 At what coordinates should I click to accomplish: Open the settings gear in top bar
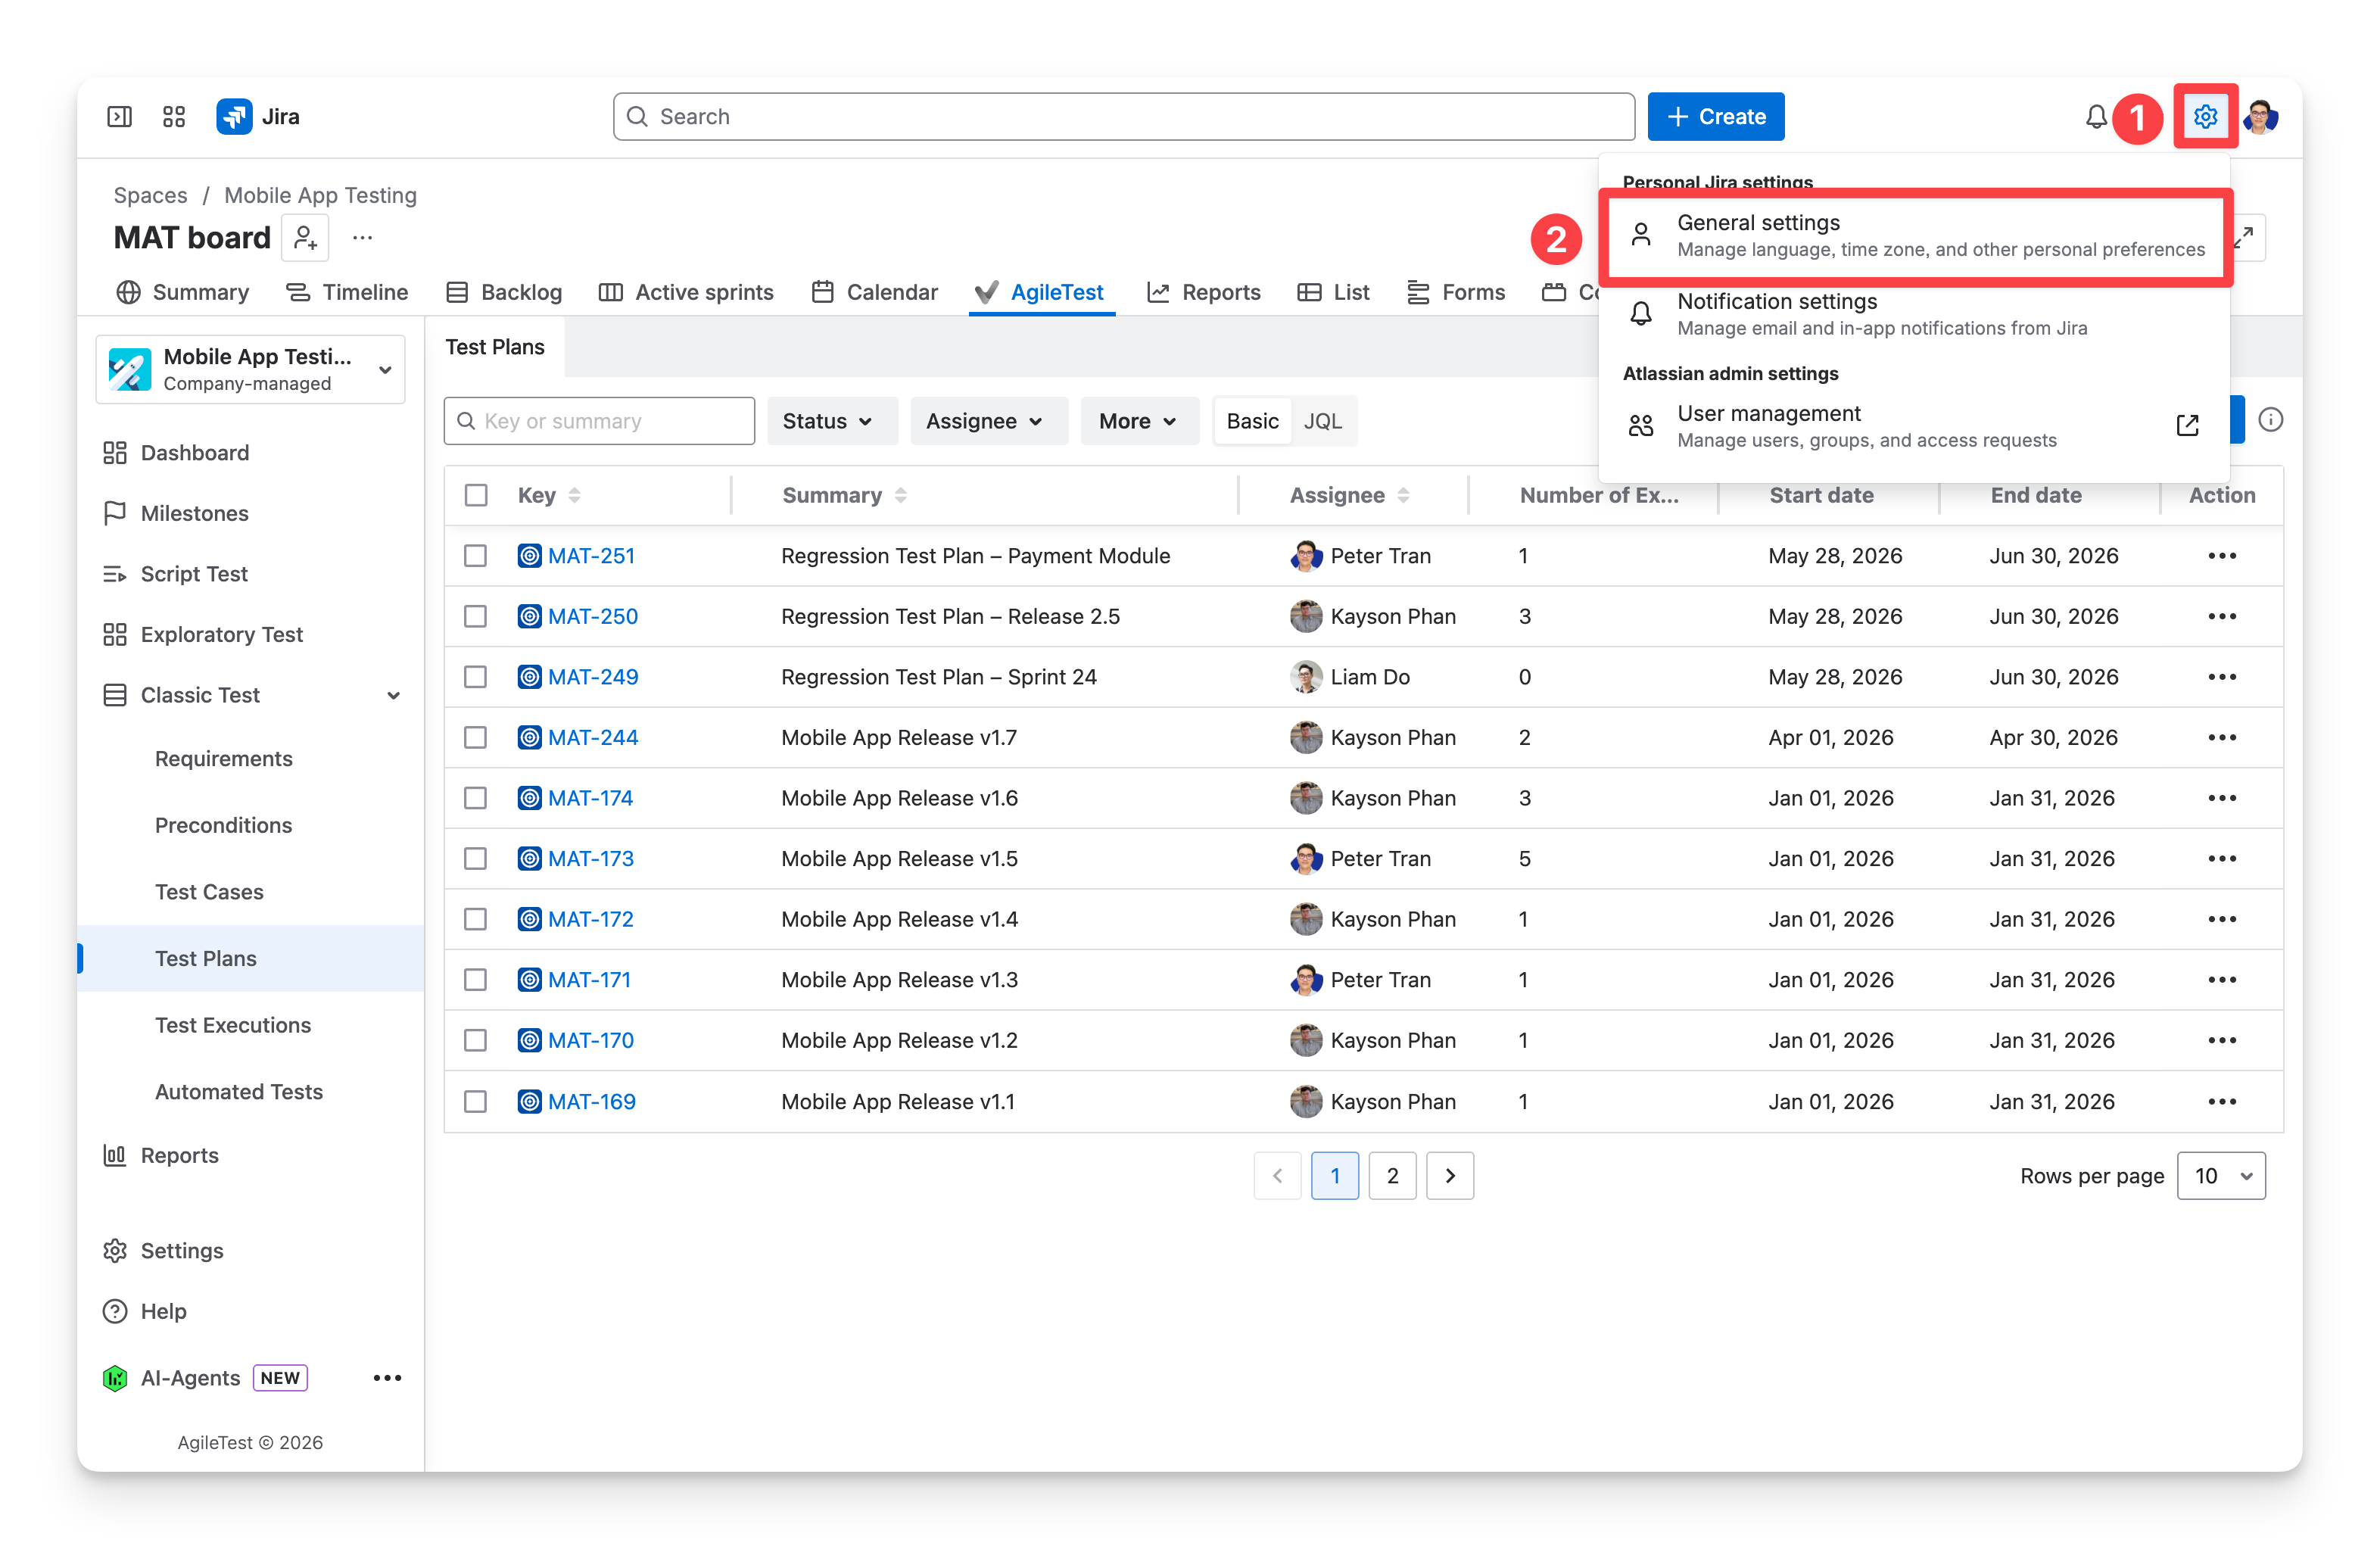[x=2205, y=117]
